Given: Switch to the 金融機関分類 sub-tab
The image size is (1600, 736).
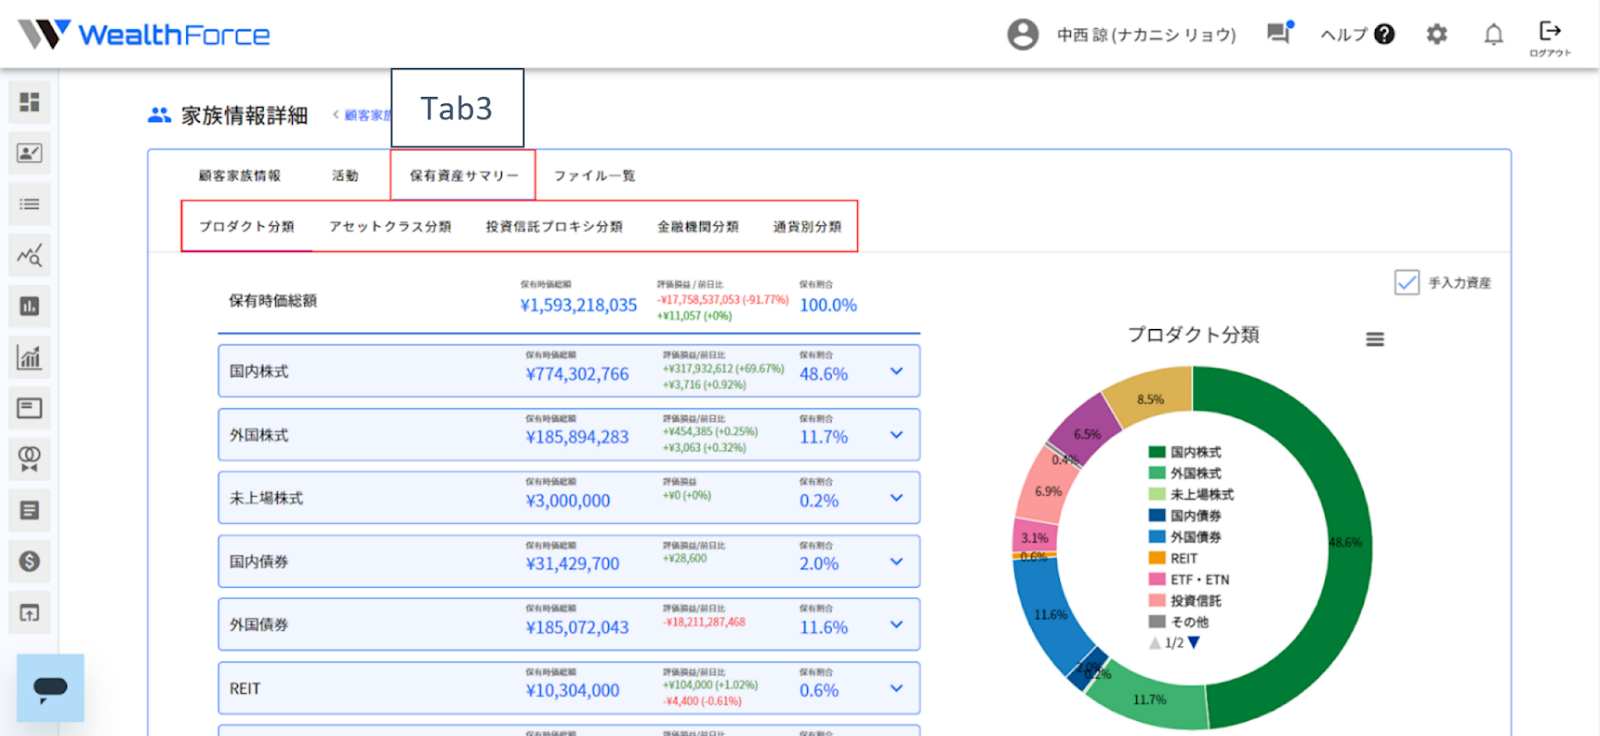Looking at the screenshot, I should click(x=698, y=227).
